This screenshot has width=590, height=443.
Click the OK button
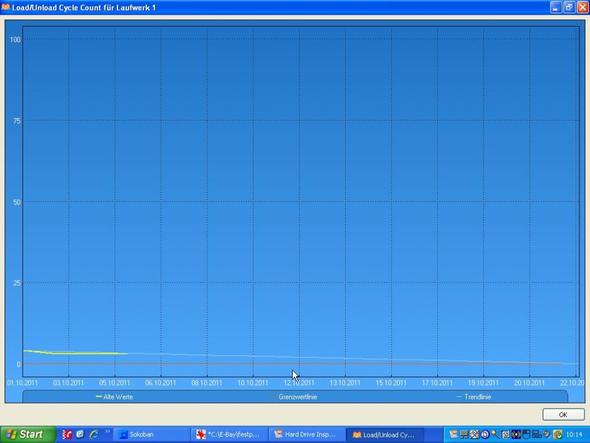[563, 414]
